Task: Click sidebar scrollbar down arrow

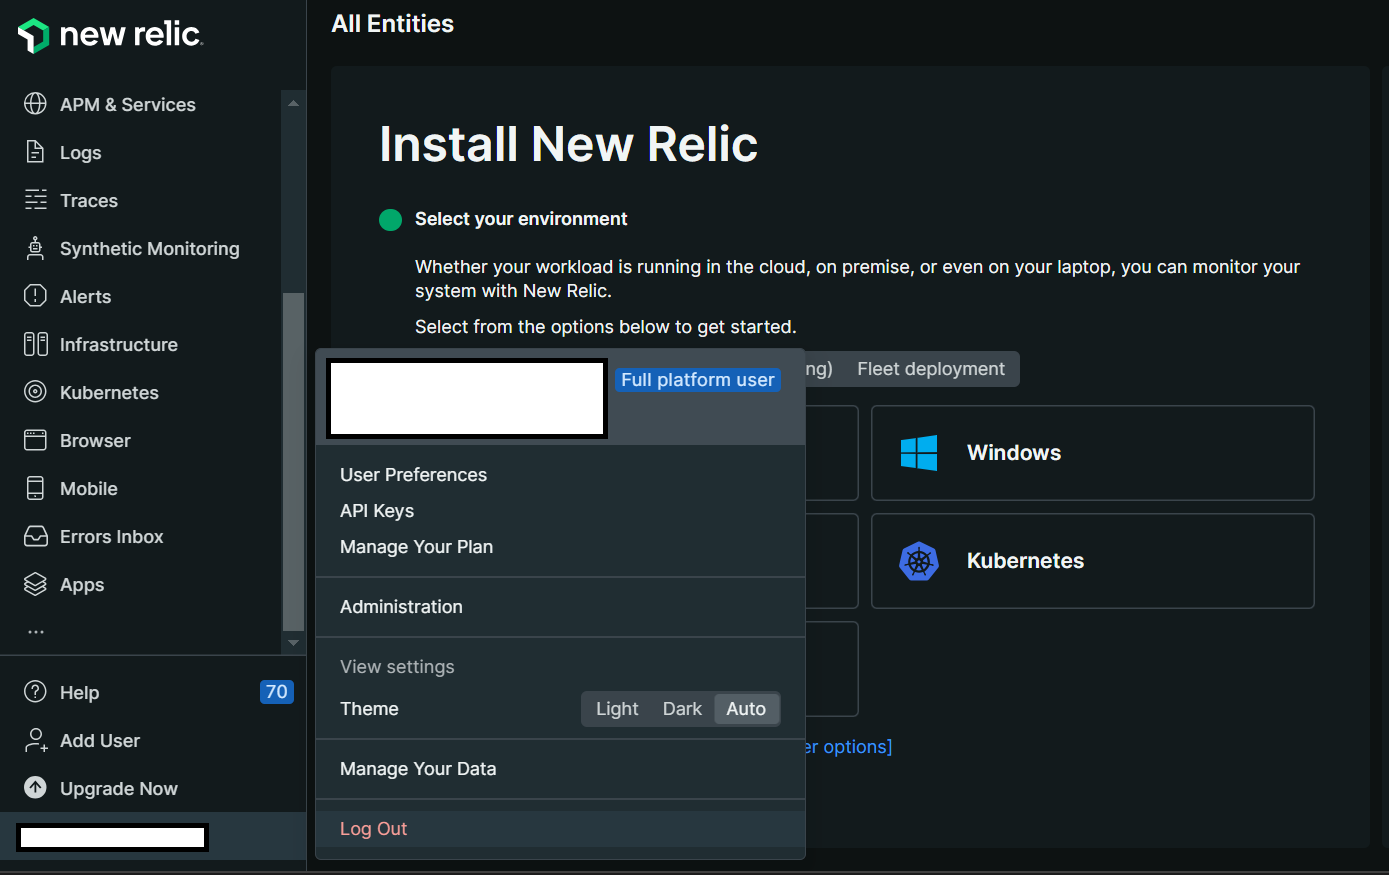Action: click(293, 643)
